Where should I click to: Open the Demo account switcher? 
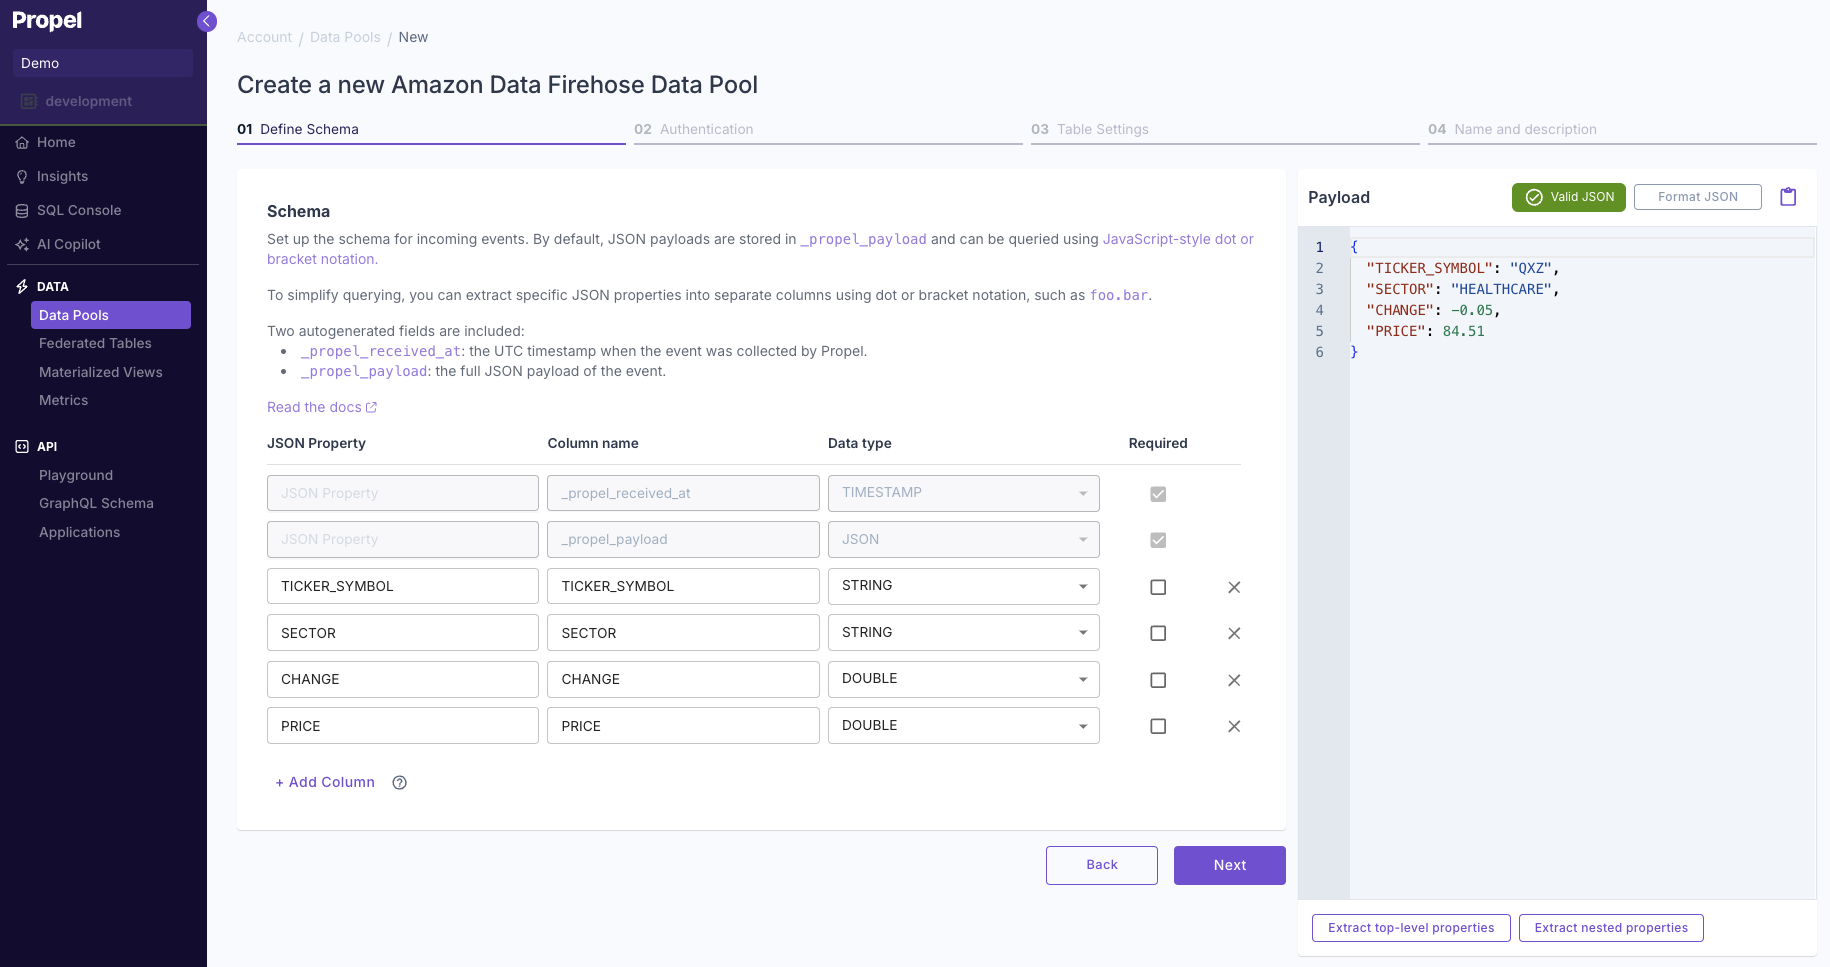click(103, 63)
